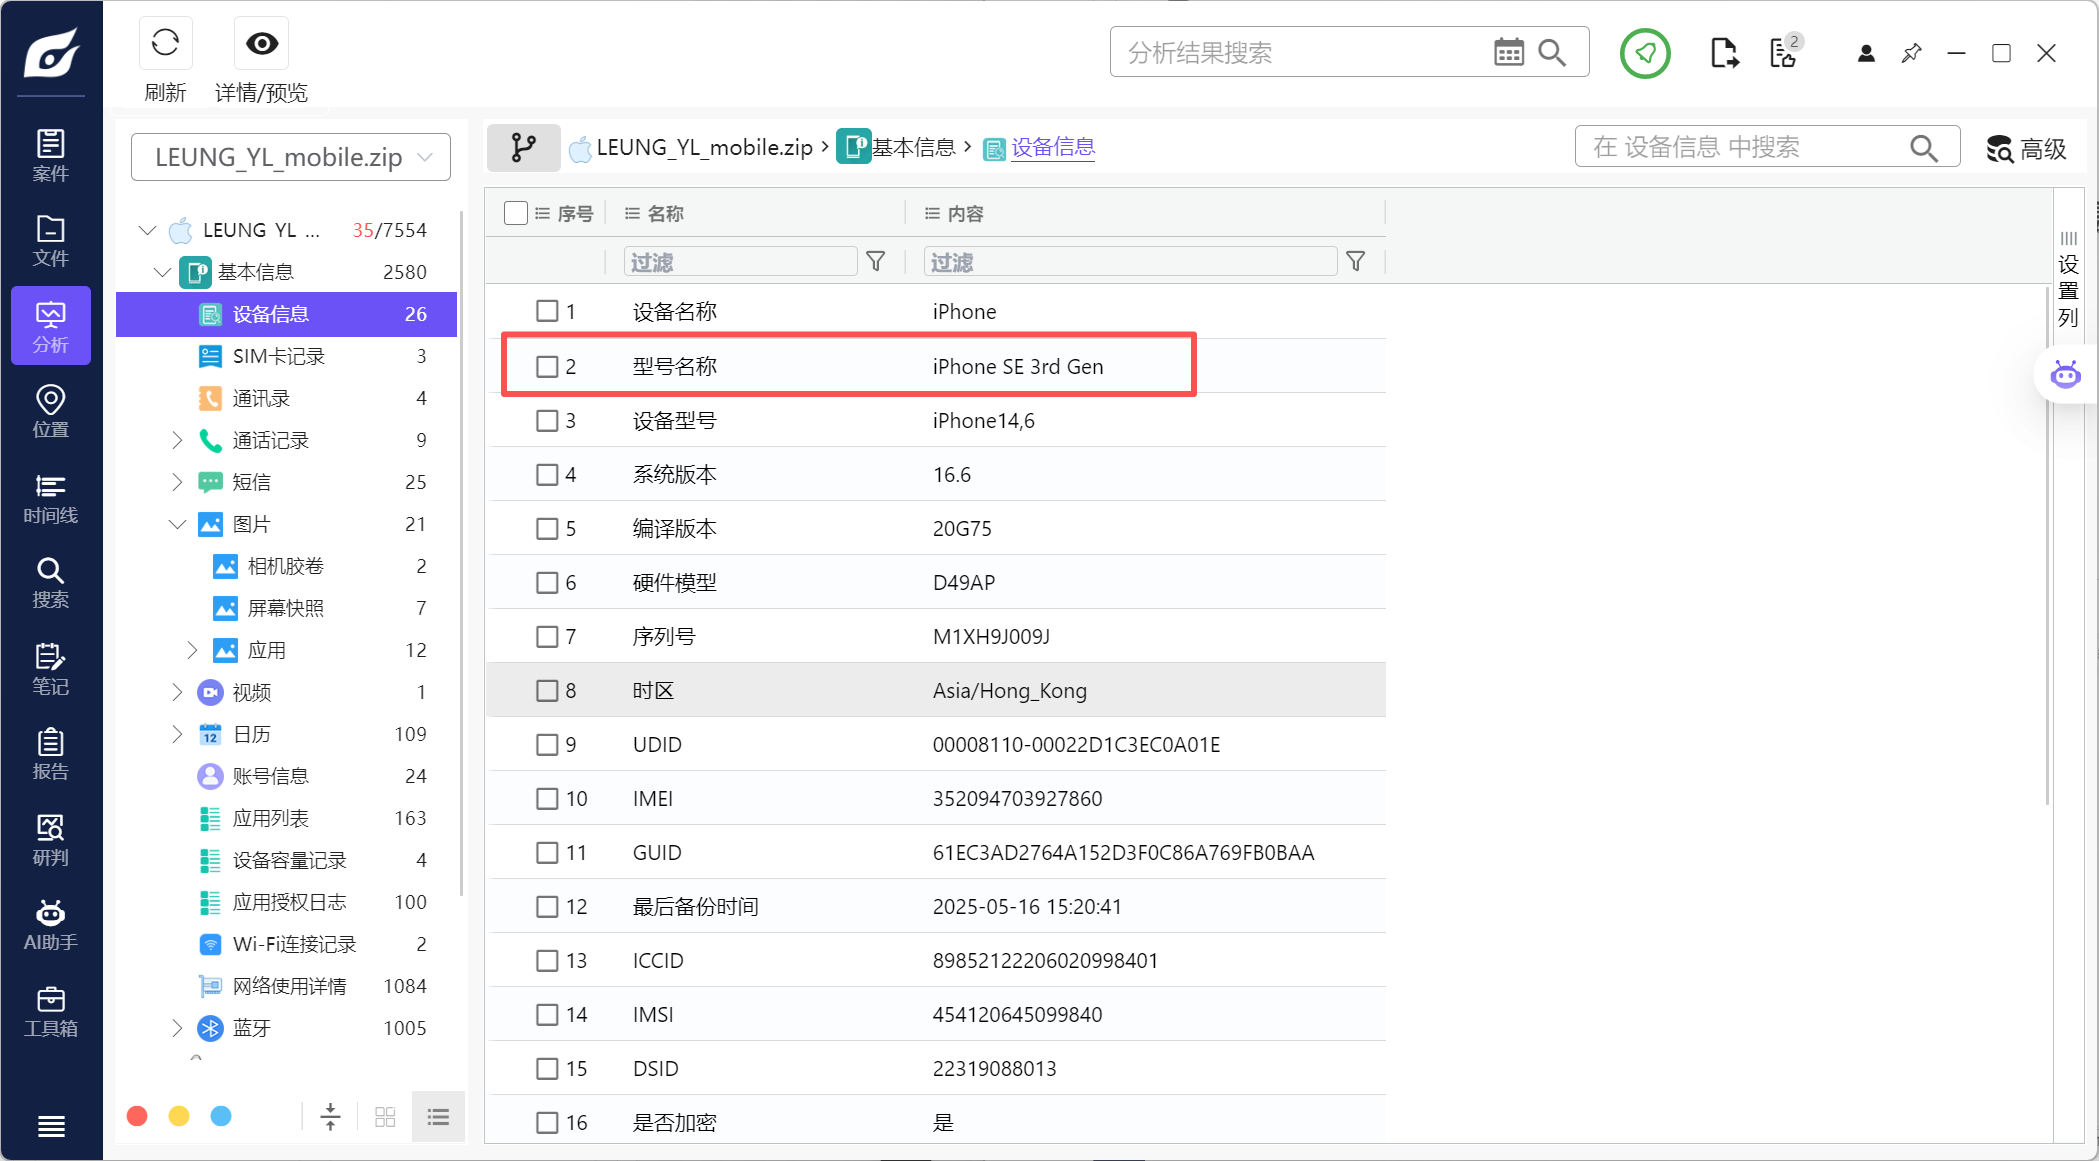Click the red color tag dot
The width and height of the screenshot is (2099, 1161).
point(138,1116)
